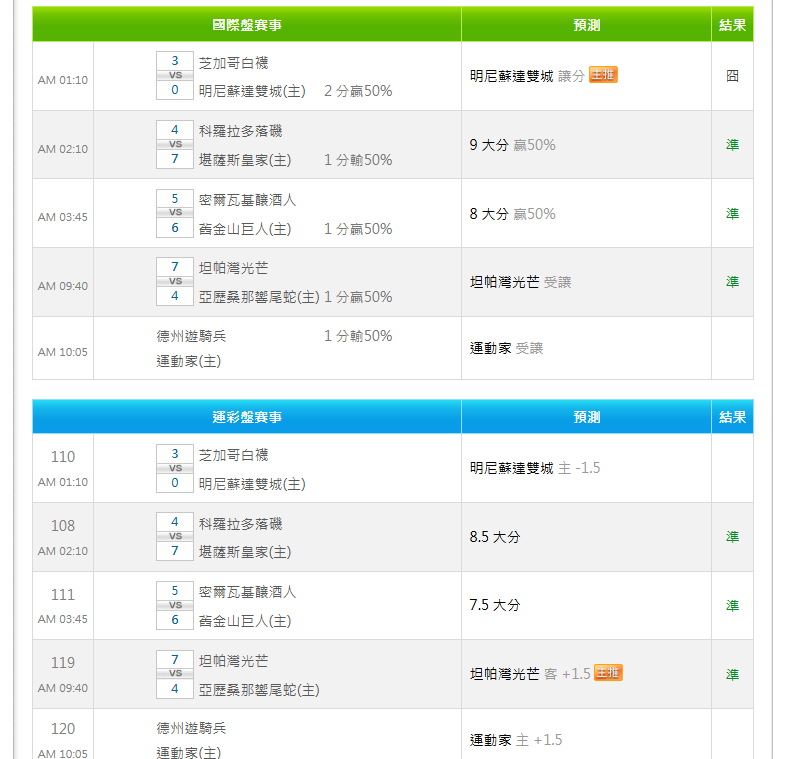Click game number 111 in 運彩盤賽事
This screenshot has width=790, height=759.
click(x=63, y=595)
